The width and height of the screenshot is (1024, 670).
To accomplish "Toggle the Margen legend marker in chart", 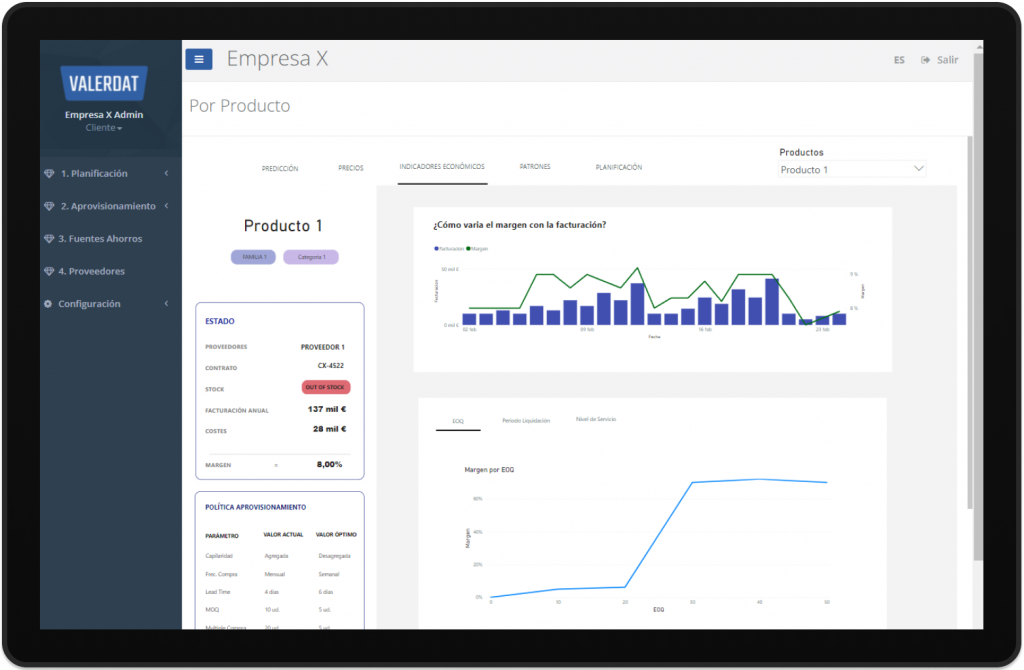I will coord(468,248).
